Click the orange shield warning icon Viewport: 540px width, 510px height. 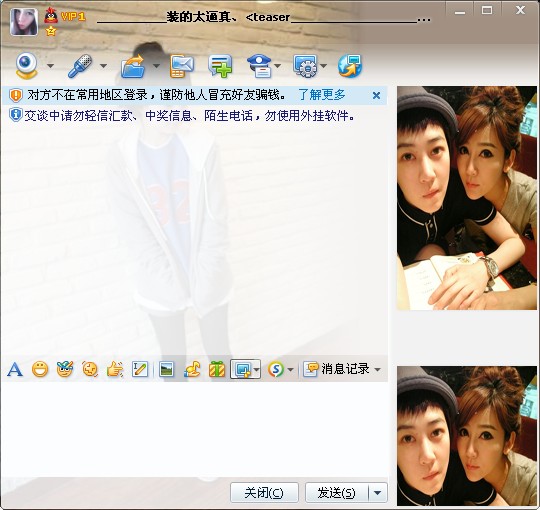coord(16,95)
